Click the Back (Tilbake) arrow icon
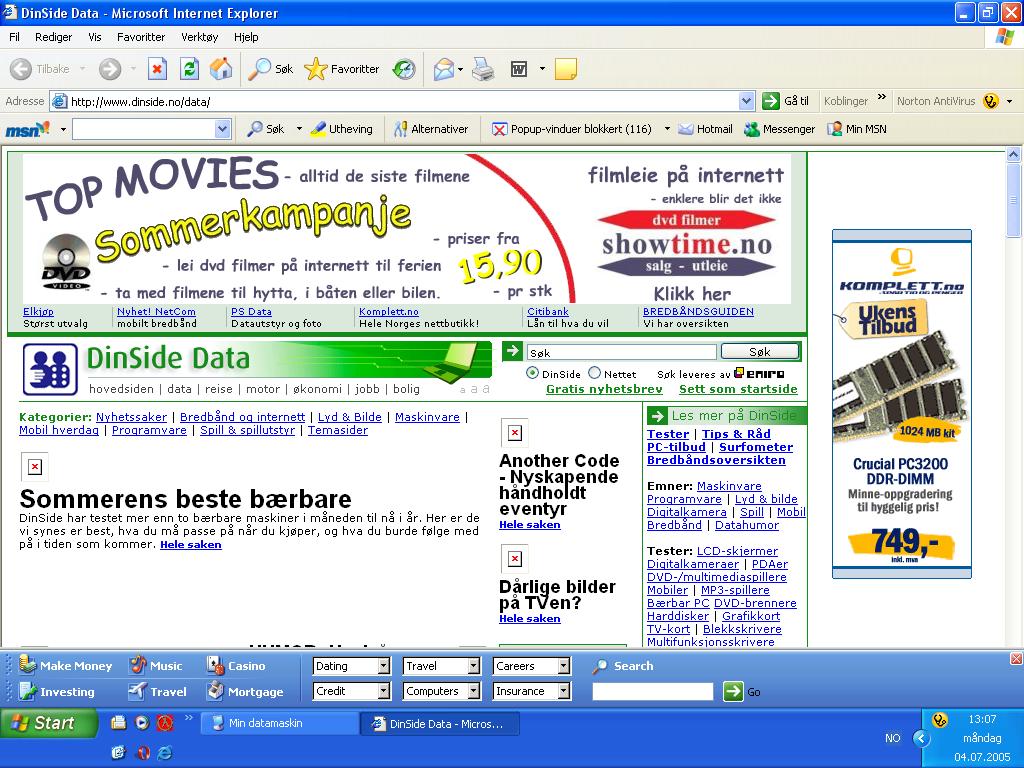Screen dimensions: 1024x768 pos(21,69)
